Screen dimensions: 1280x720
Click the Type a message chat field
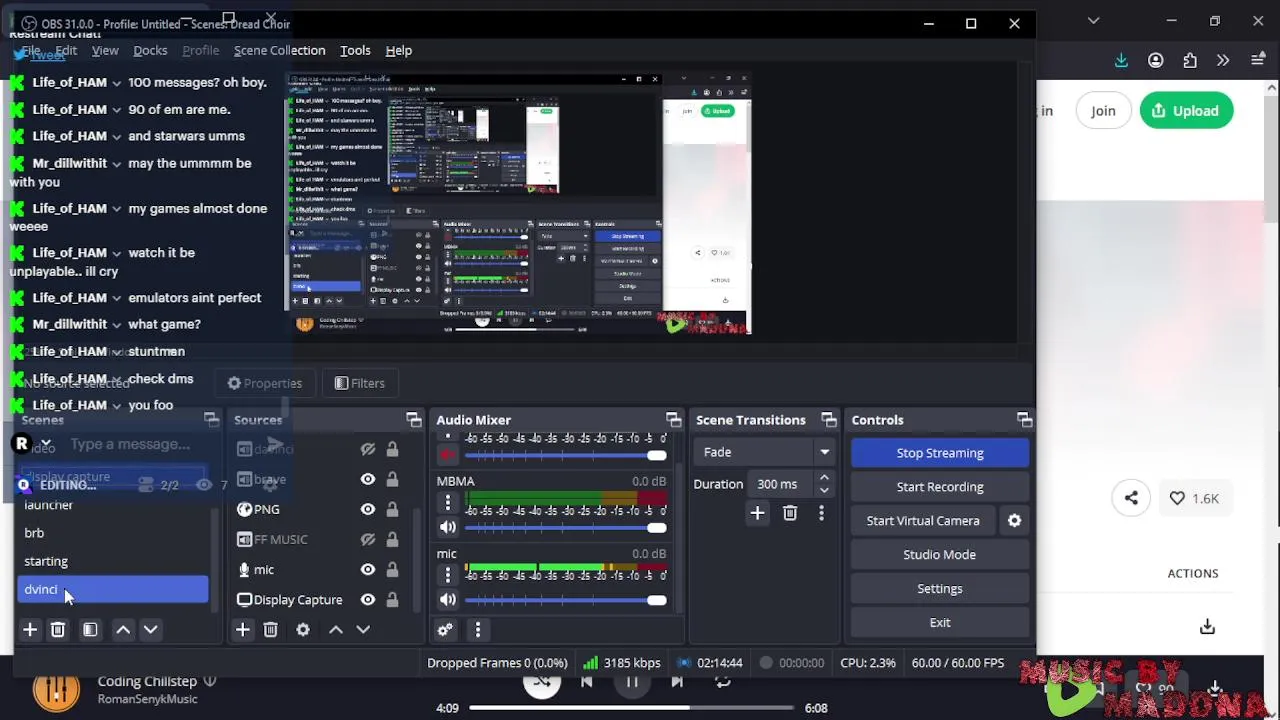[130, 444]
